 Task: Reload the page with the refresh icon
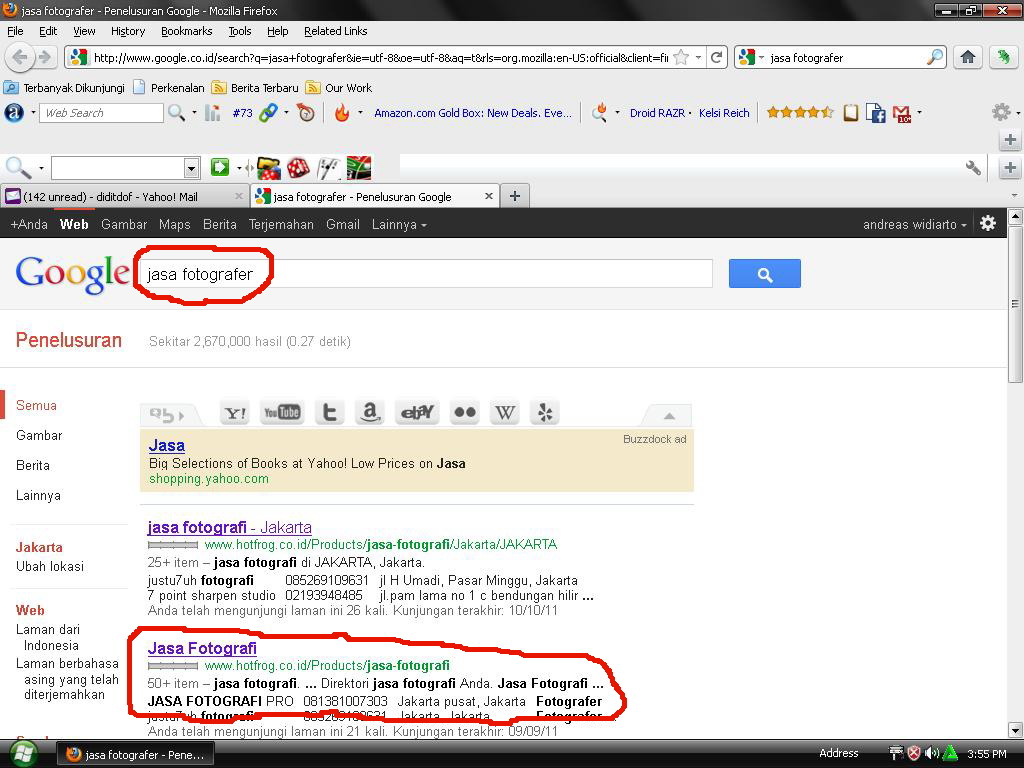[716, 57]
